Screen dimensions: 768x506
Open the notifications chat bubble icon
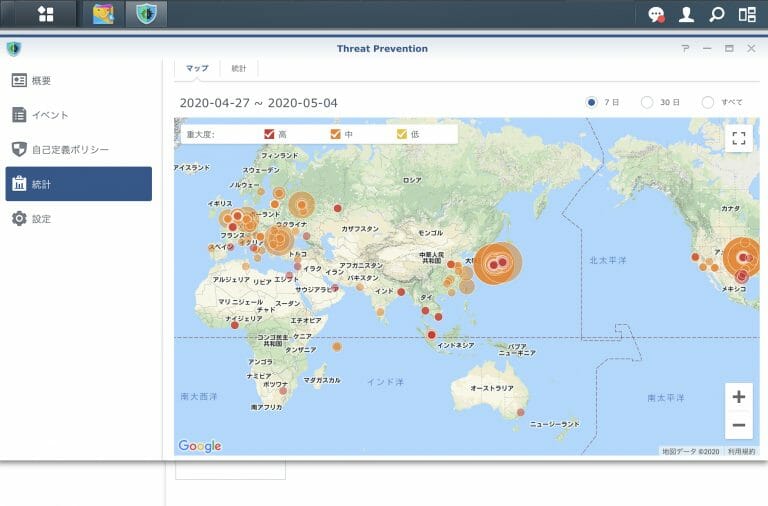point(656,14)
